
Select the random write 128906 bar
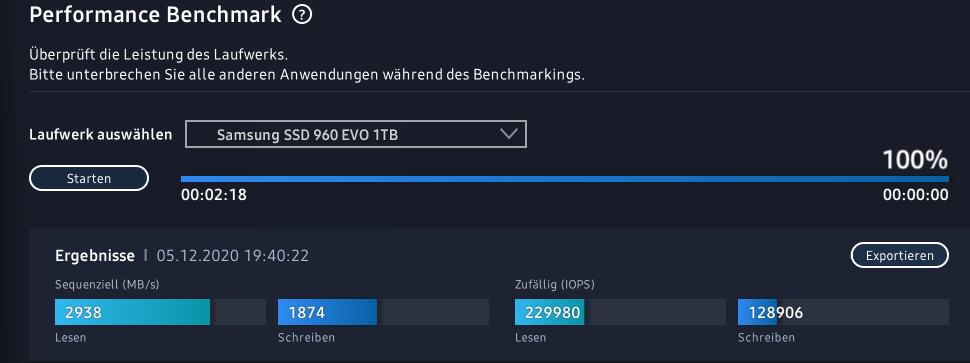click(x=843, y=312)
